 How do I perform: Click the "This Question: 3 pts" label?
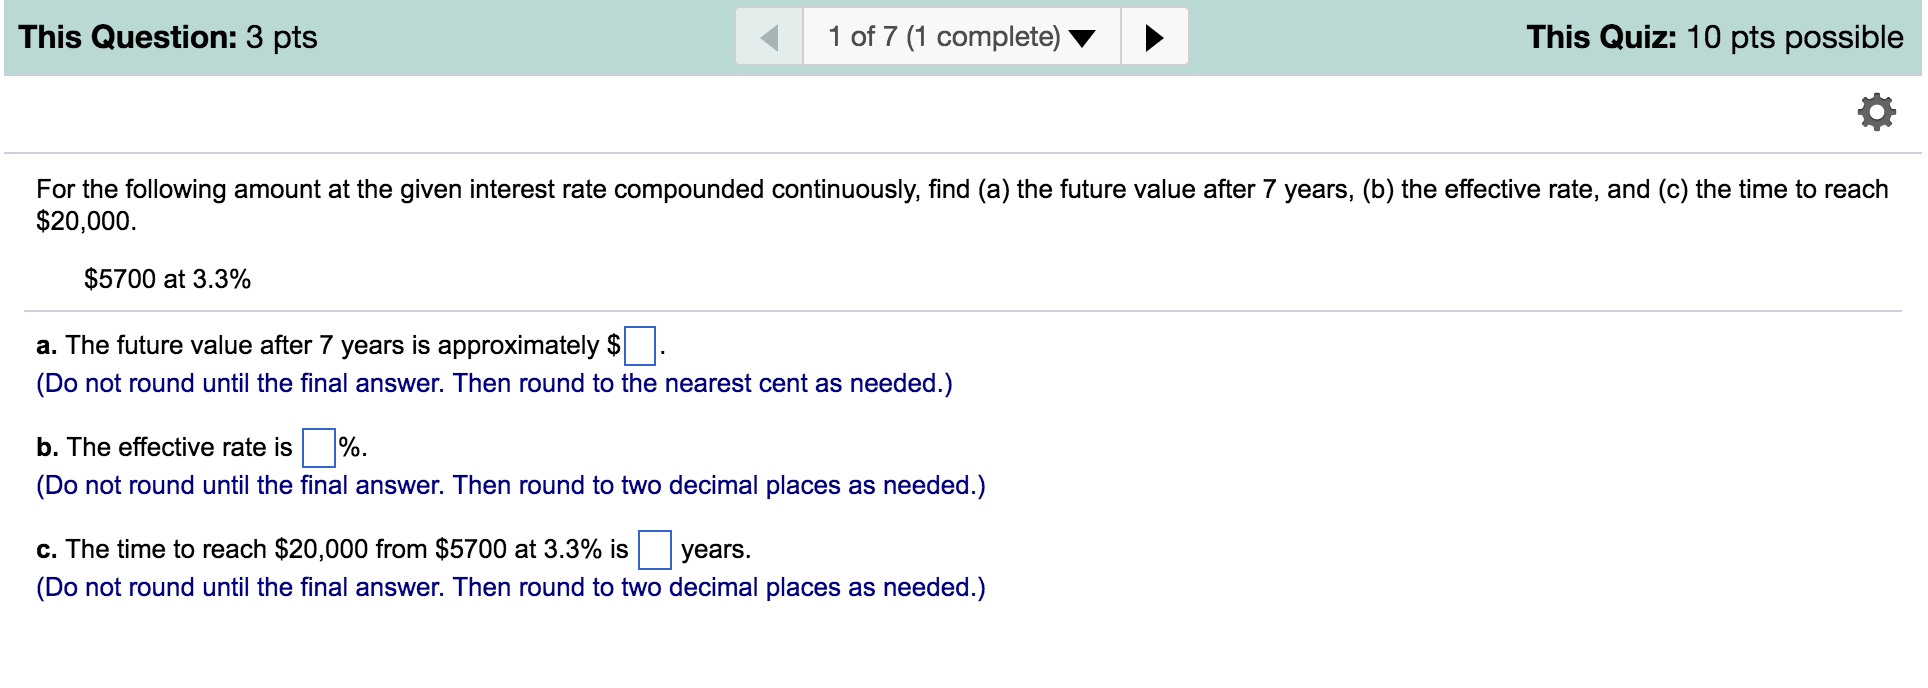point(168,37)
